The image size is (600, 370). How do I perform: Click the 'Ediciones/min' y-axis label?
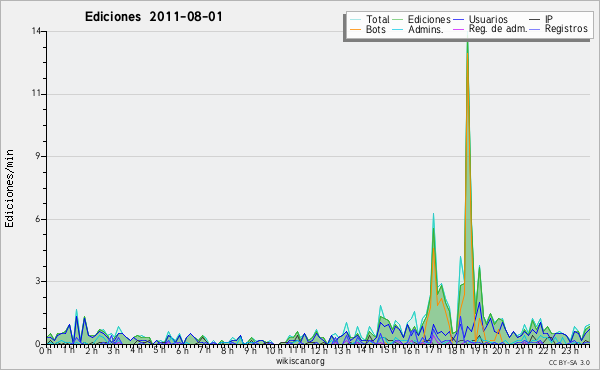[x=9, y=188]
